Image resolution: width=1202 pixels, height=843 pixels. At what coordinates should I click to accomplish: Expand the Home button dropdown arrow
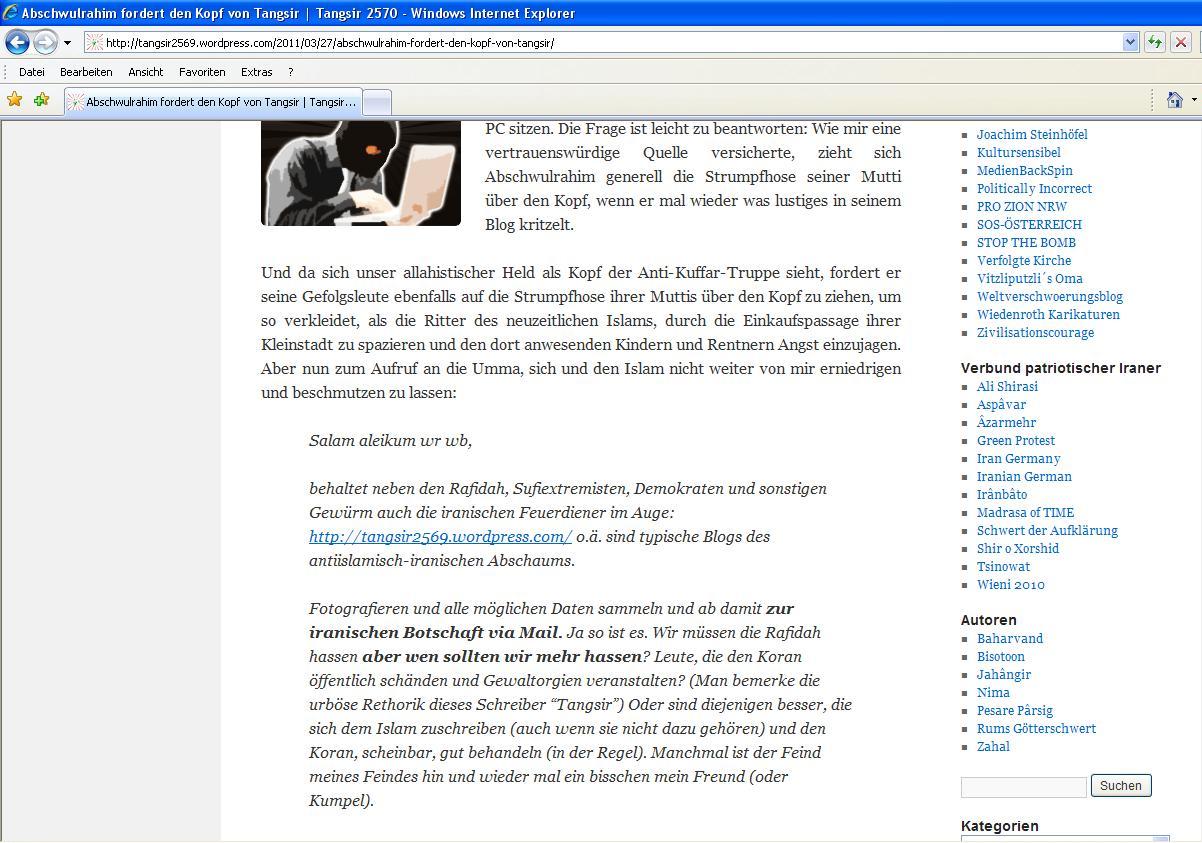[1193, 100]
